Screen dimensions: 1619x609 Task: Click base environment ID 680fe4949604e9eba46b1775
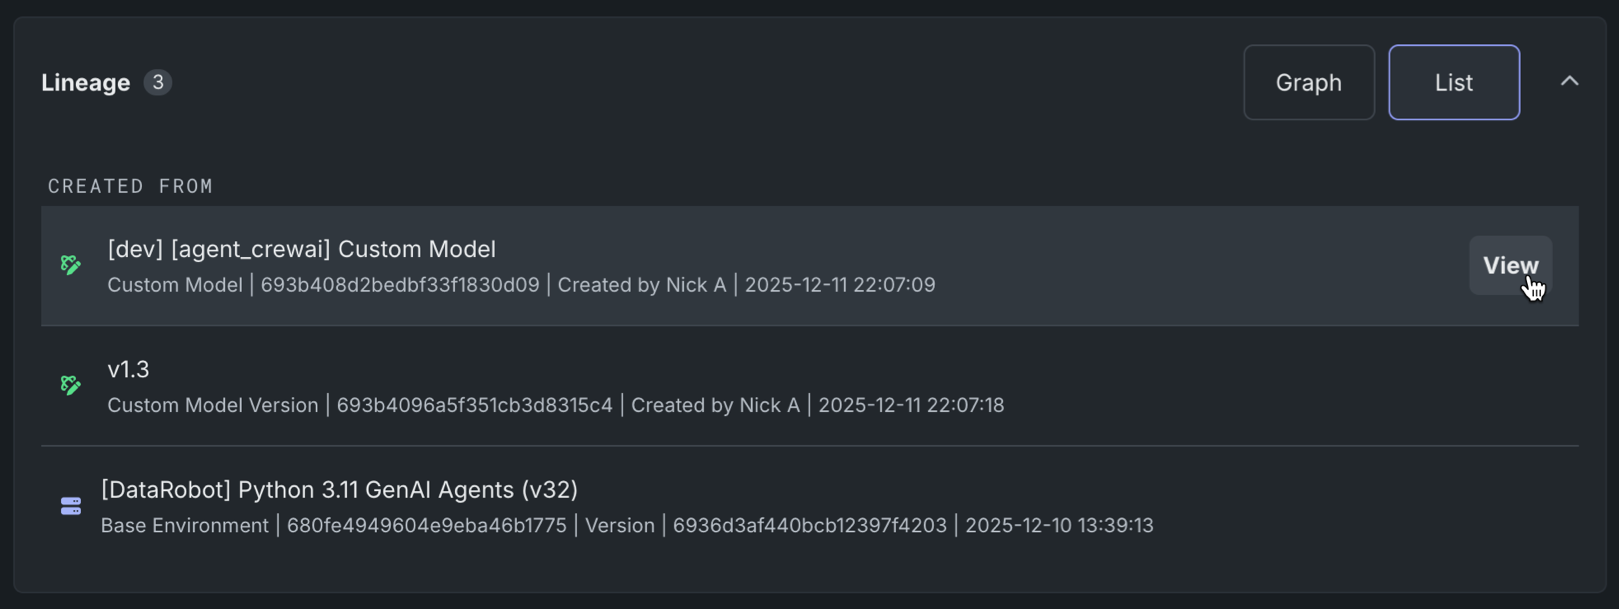[x=426, y=525]
